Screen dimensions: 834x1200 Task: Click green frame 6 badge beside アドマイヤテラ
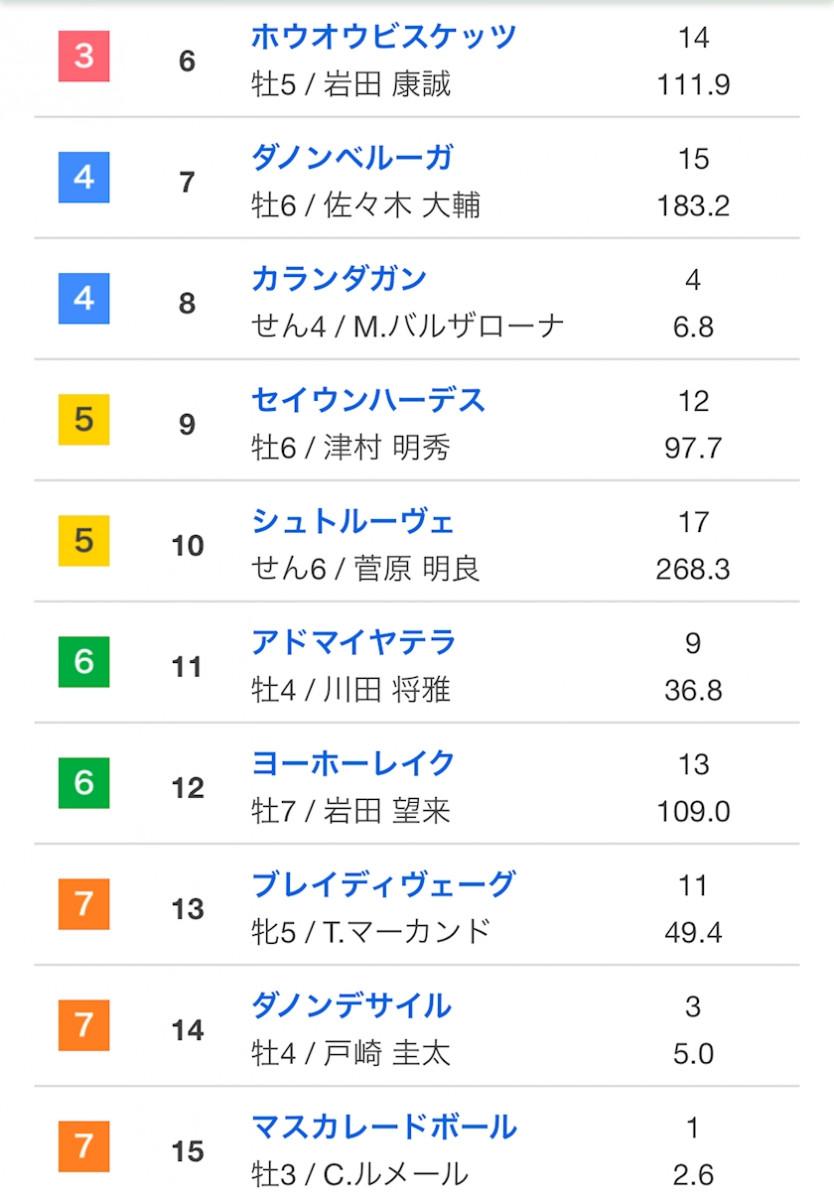coord(84,662)
